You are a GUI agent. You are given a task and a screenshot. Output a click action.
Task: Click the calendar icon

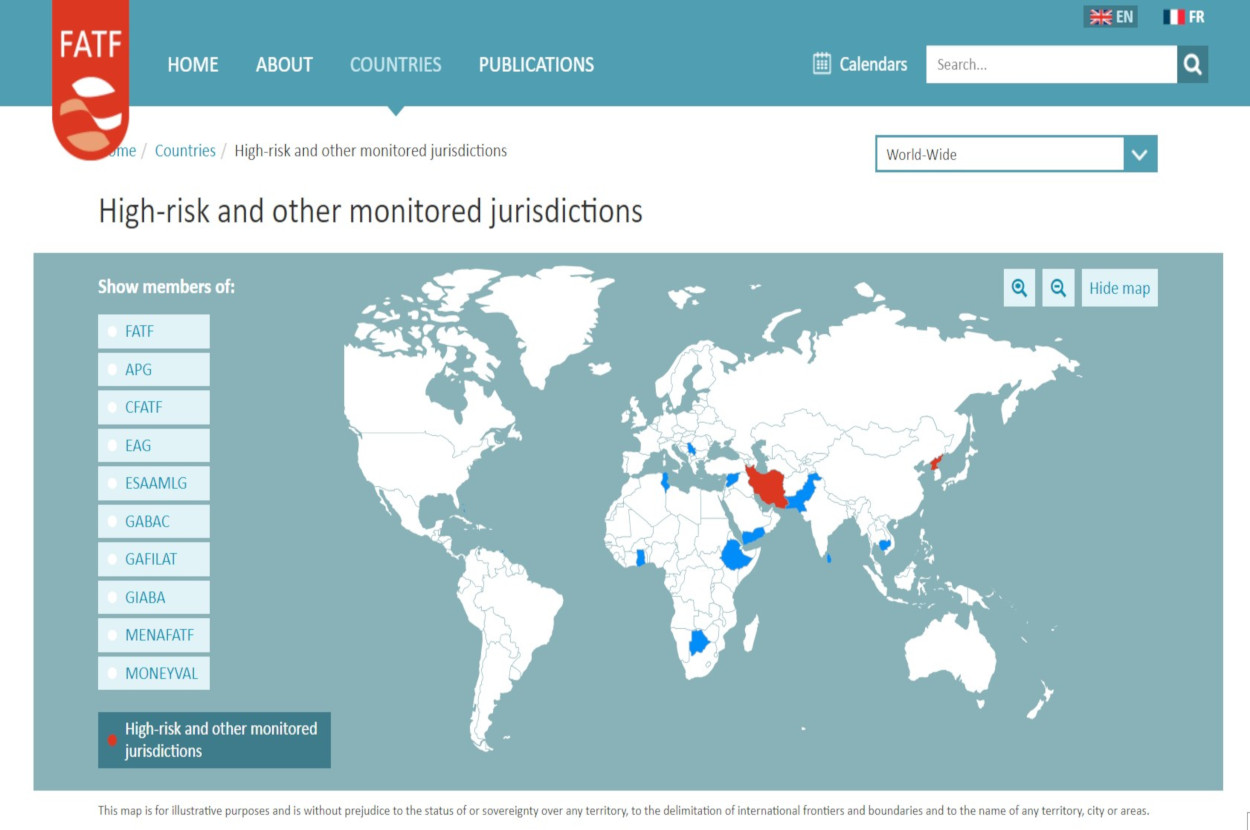822,64
